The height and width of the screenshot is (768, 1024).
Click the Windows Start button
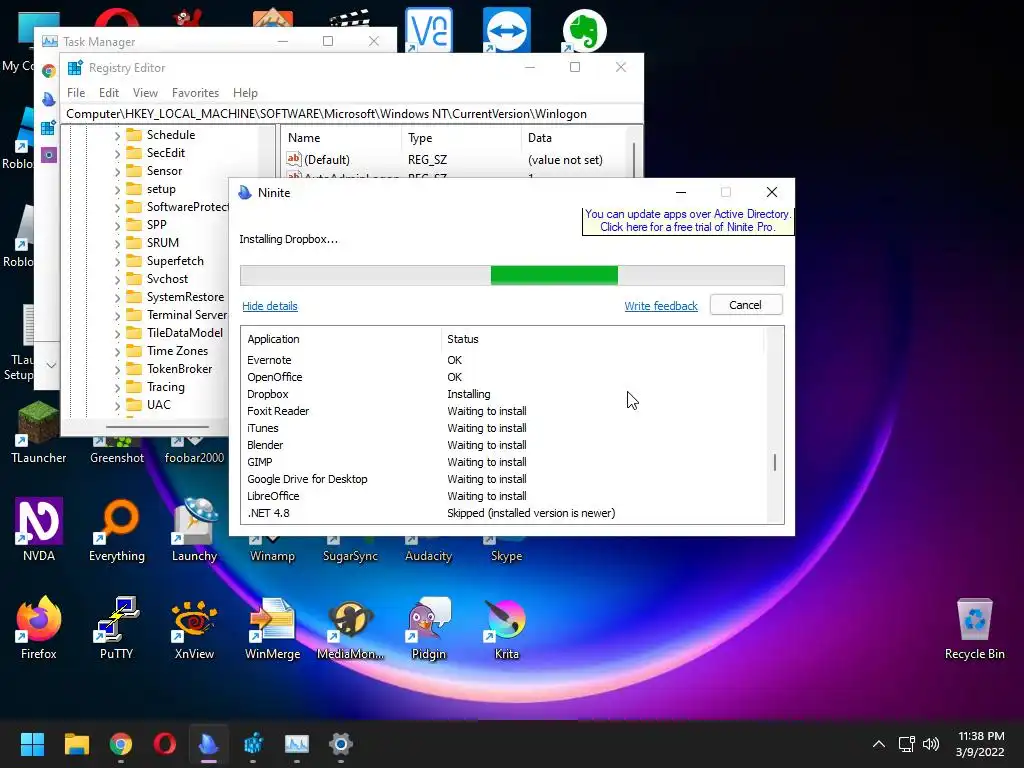pos(32,744)
